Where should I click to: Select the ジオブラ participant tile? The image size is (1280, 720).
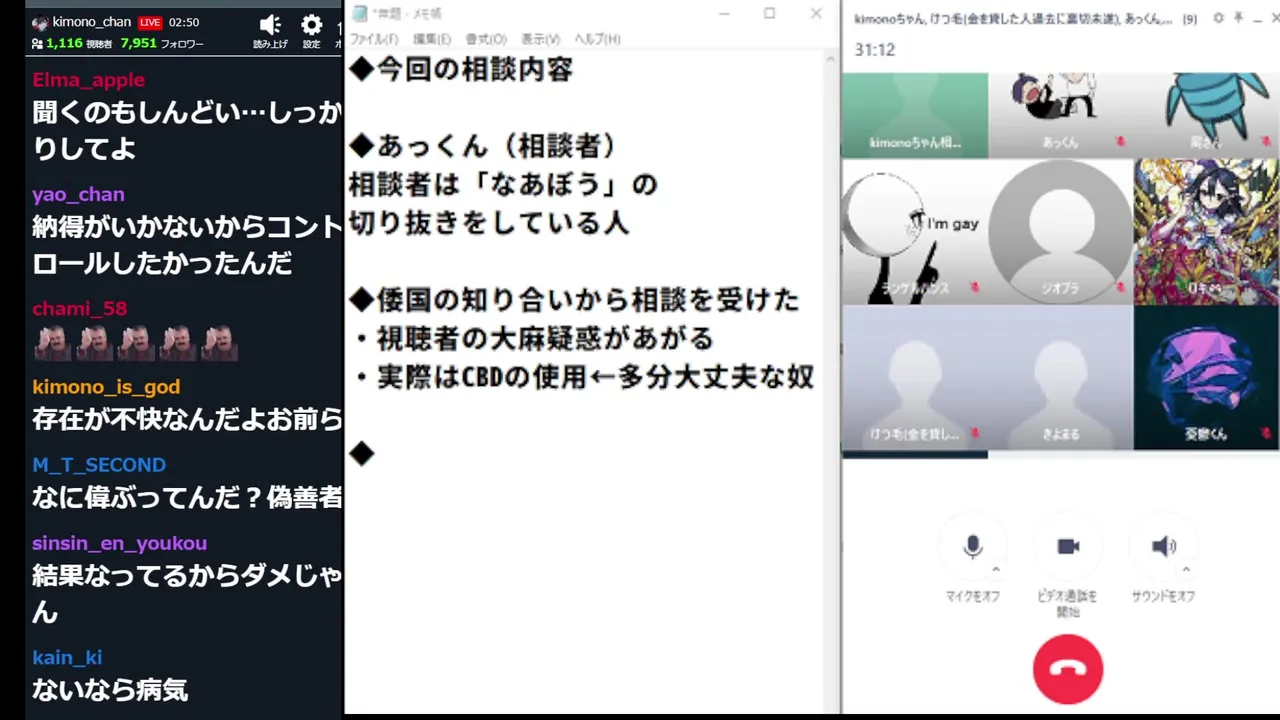click(x=1060, y=232)
